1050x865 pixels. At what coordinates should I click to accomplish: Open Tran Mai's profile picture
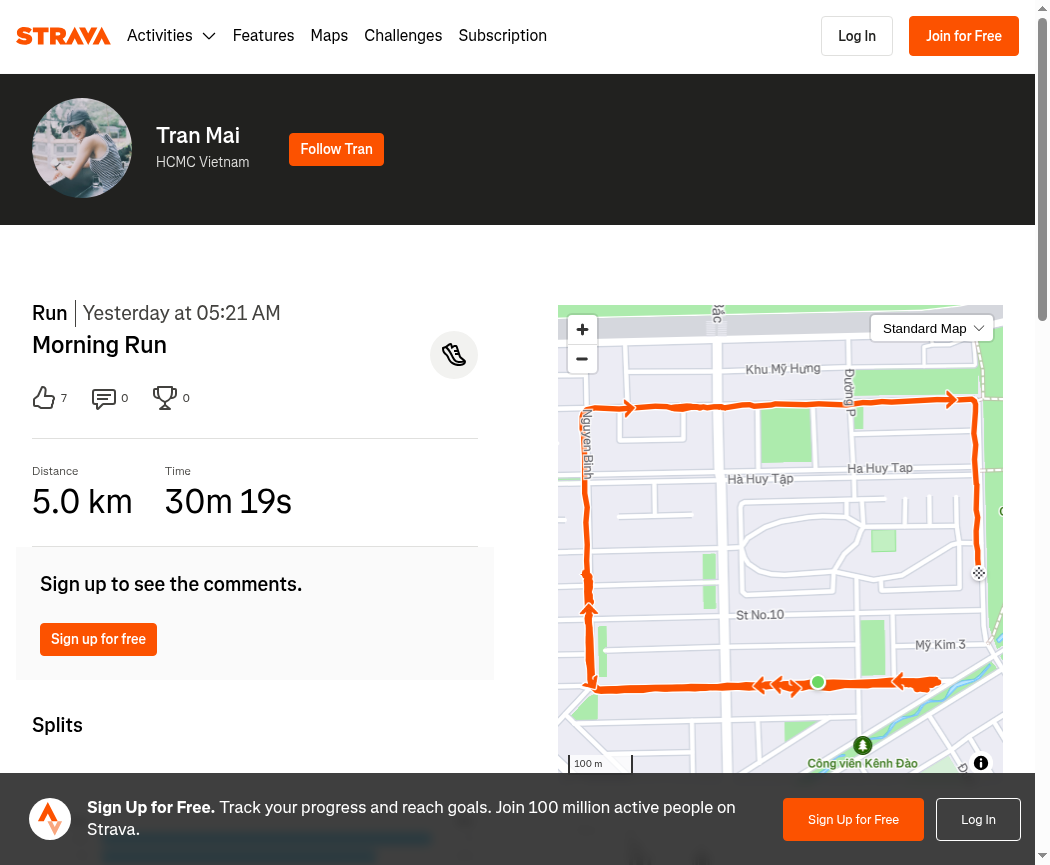point(82,148)
